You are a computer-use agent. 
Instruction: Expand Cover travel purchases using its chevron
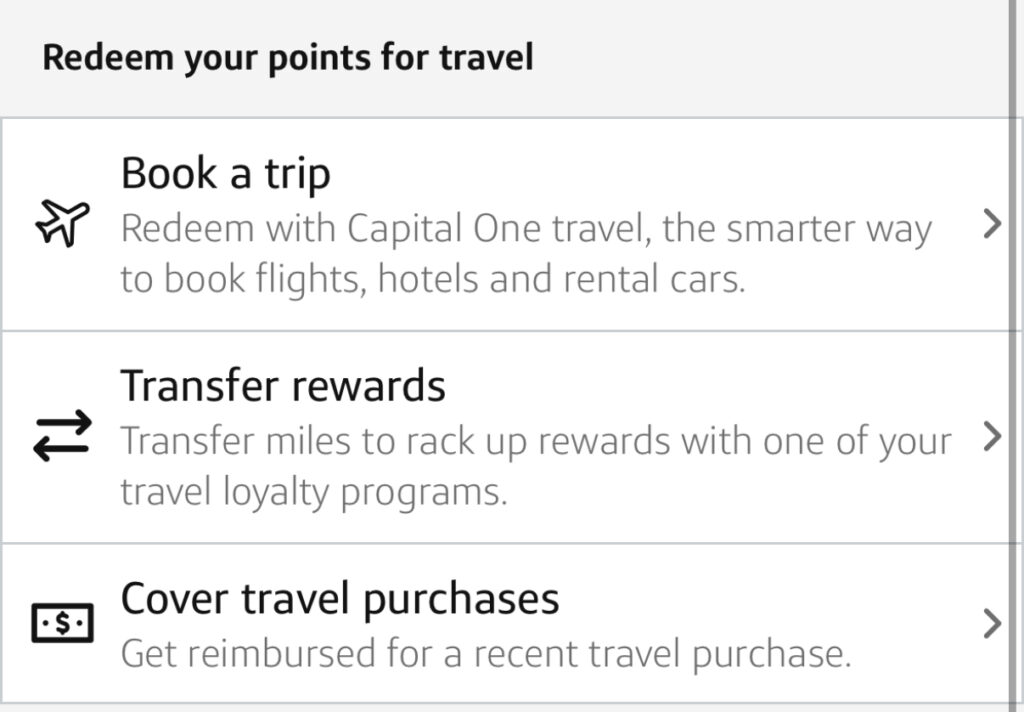[993, 623]
